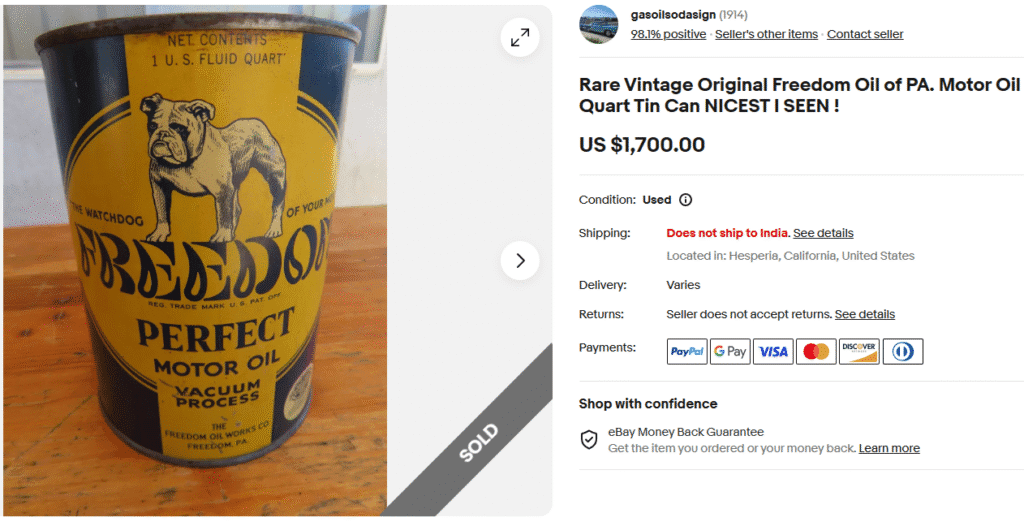The image size is (1024, 522).
Task: Click Learn more about Money Back Guarantee
Action: click(889, 448)
